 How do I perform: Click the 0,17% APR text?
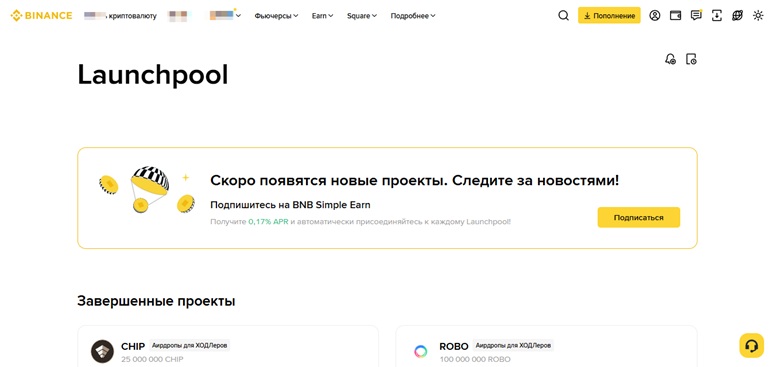[268, 222]
